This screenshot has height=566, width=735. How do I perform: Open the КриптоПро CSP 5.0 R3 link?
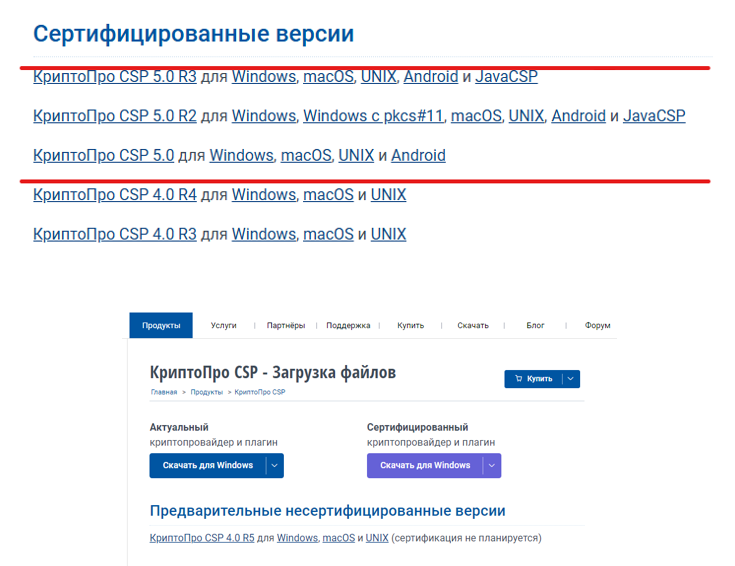coord(115,76)
